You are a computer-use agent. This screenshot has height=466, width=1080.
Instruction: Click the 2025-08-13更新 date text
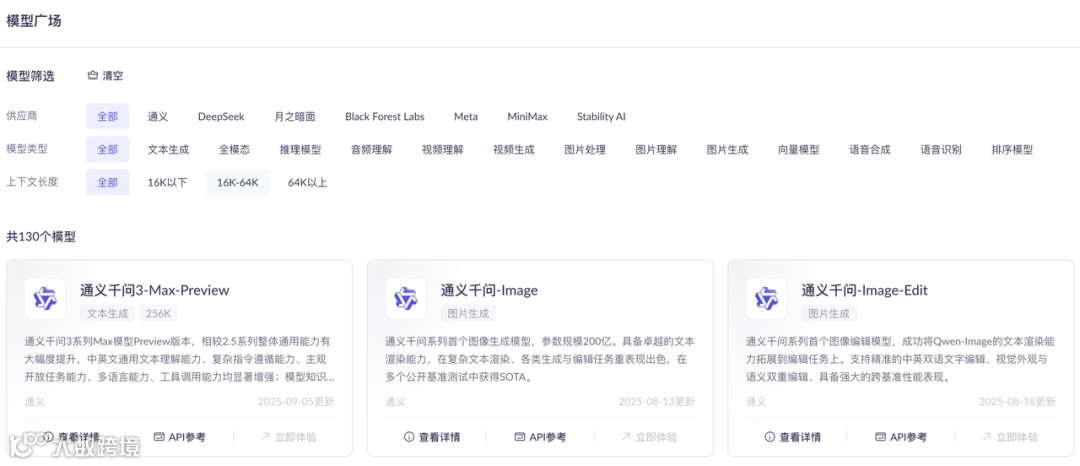click(x=656, y=401)
